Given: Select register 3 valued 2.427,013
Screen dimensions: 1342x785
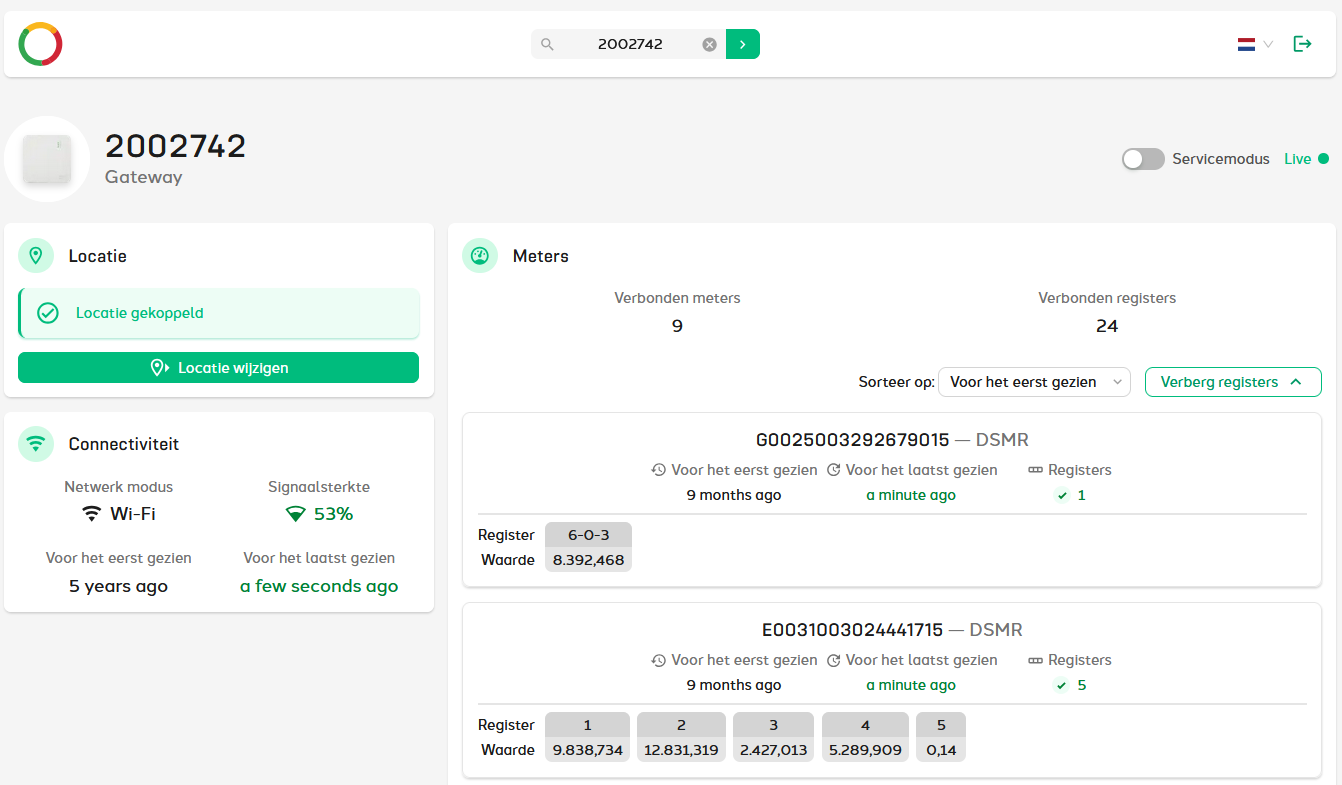Looking at the screenshot, I should (774, 725).
